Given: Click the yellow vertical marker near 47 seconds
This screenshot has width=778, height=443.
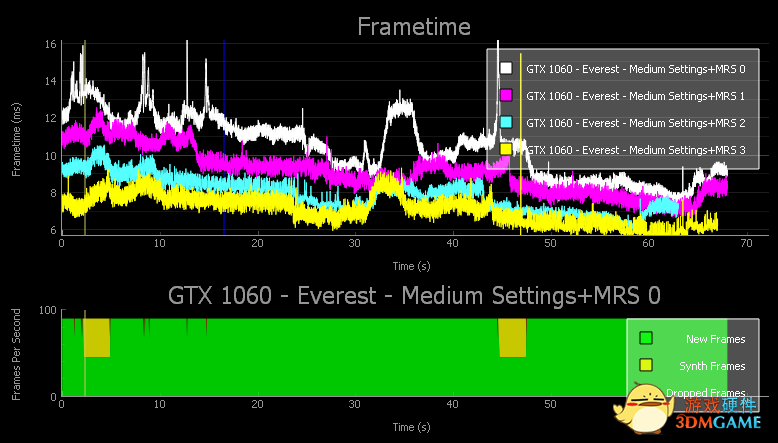Looking at the screenshot, I should [520, 144].
